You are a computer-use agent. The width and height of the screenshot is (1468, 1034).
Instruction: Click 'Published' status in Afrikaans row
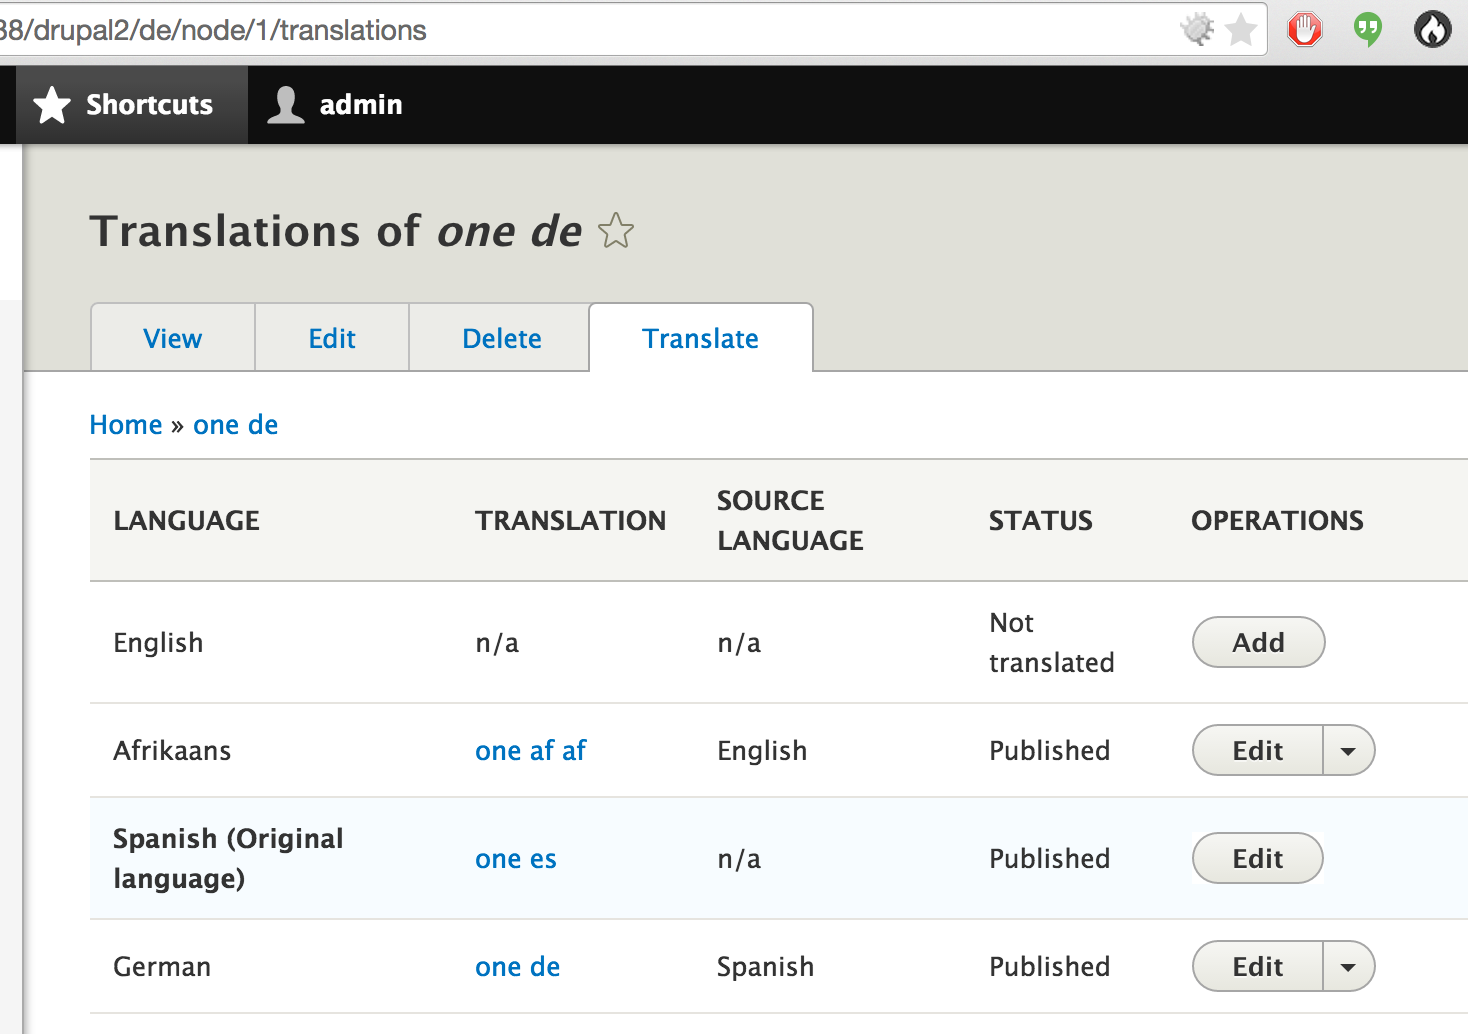1050,751
